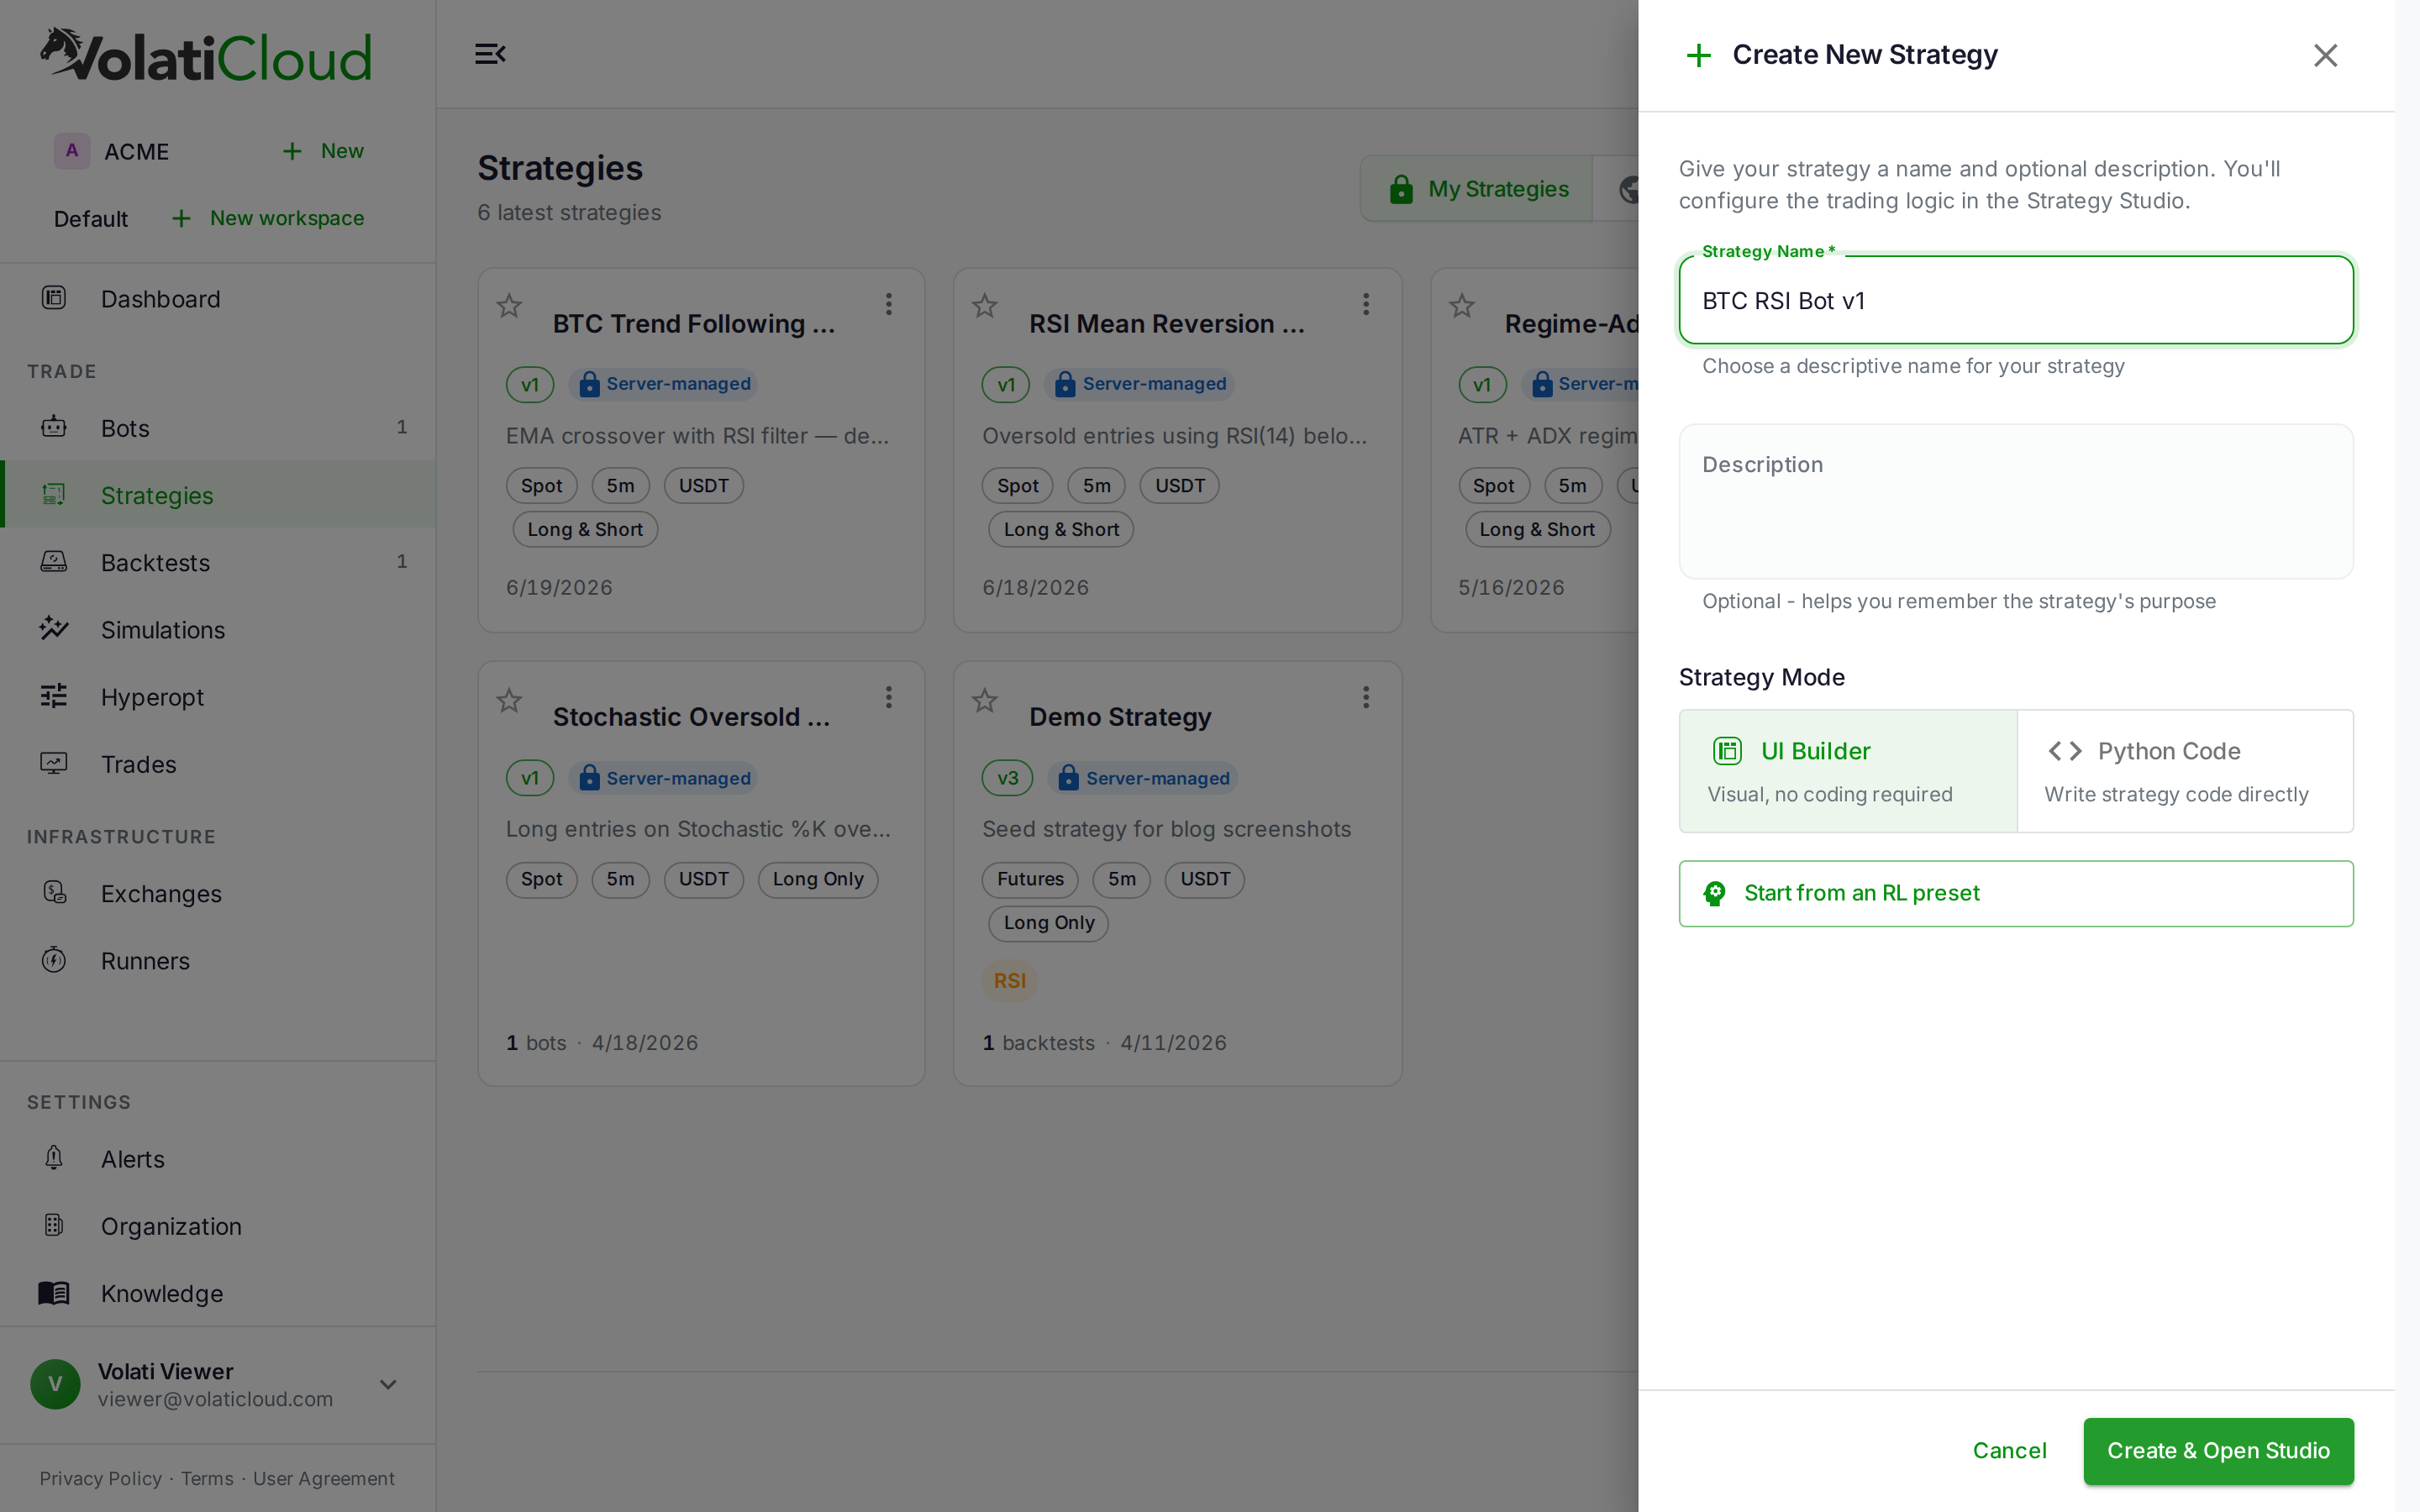2420x1512 pixels.
Task: Select Strategies in the sidebar
Action: [217, 495]
